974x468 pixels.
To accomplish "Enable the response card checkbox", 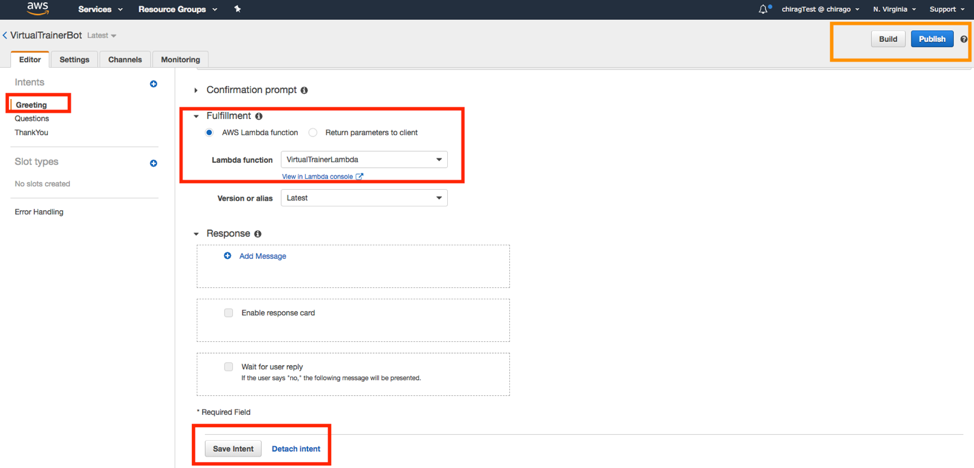I will click(x=229, y=313).
